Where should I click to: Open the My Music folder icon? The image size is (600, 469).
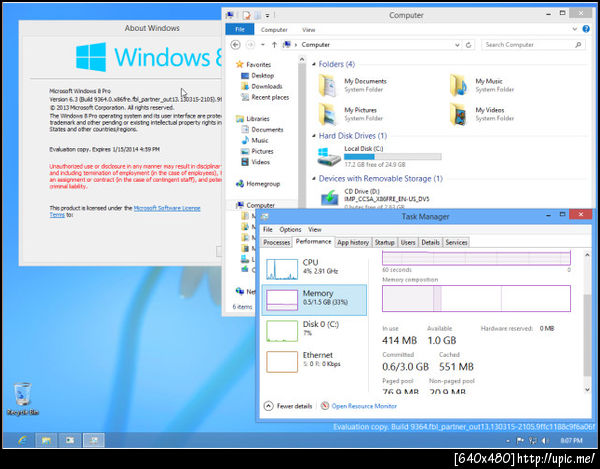point(459,86)
